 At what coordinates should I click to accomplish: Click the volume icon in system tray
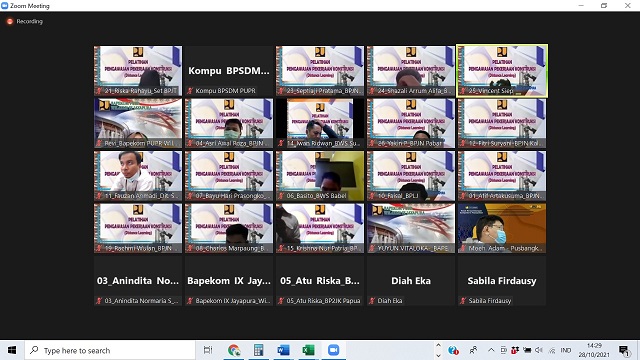539,350
